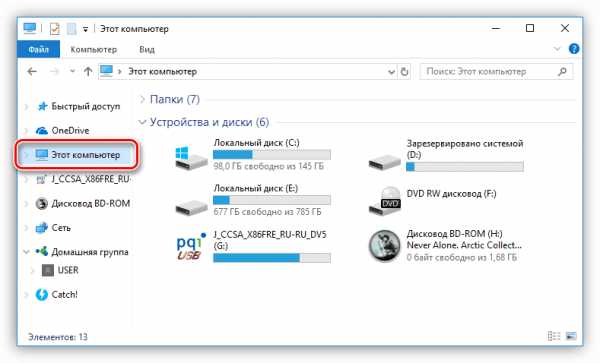Click the Up arrow navigation icon
This screenshot has width=600, height=363.
click(88, 72)
